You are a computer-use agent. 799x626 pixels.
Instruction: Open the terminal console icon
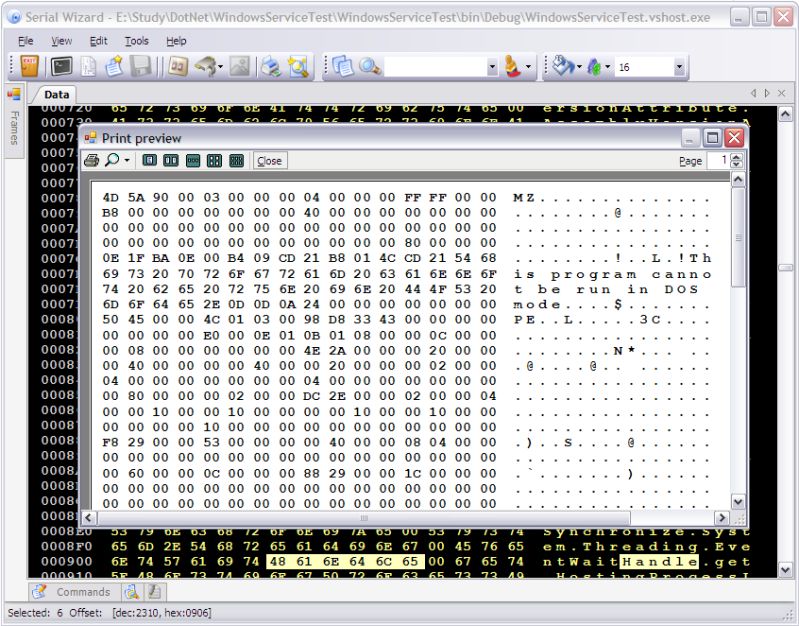(62, 66)
